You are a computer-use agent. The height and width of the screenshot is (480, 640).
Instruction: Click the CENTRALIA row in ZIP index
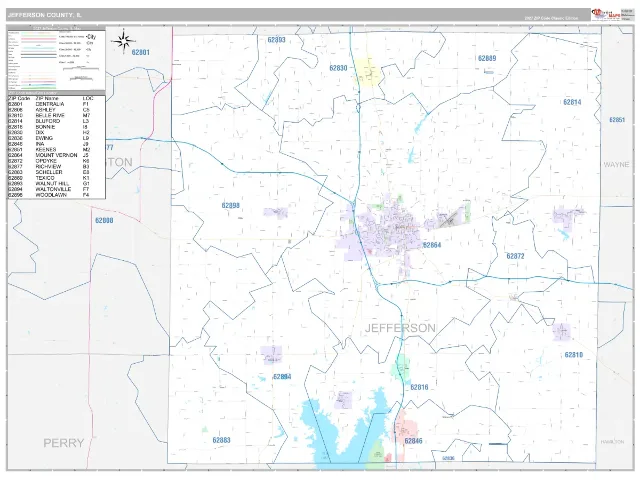pyautogui.click(x=56, y=104)
